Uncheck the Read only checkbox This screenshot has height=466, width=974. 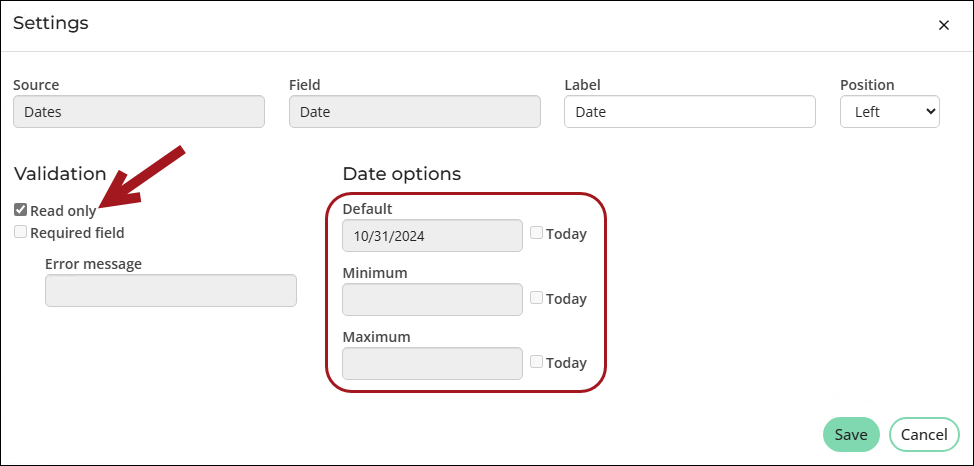coord(20,210)
